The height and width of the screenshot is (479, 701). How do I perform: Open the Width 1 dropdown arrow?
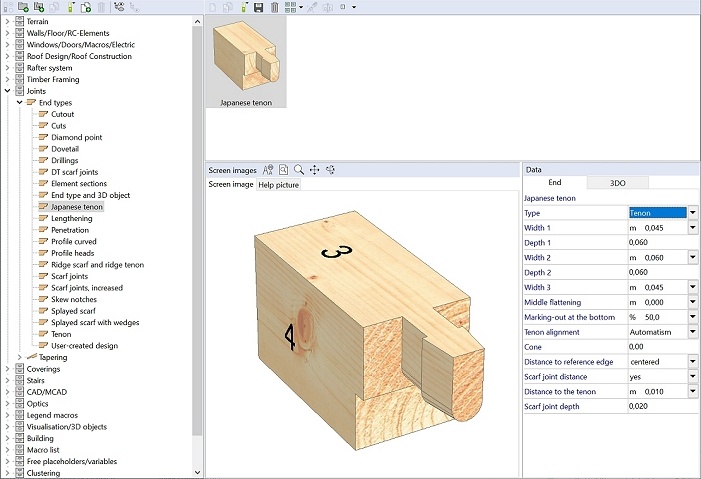693,228
